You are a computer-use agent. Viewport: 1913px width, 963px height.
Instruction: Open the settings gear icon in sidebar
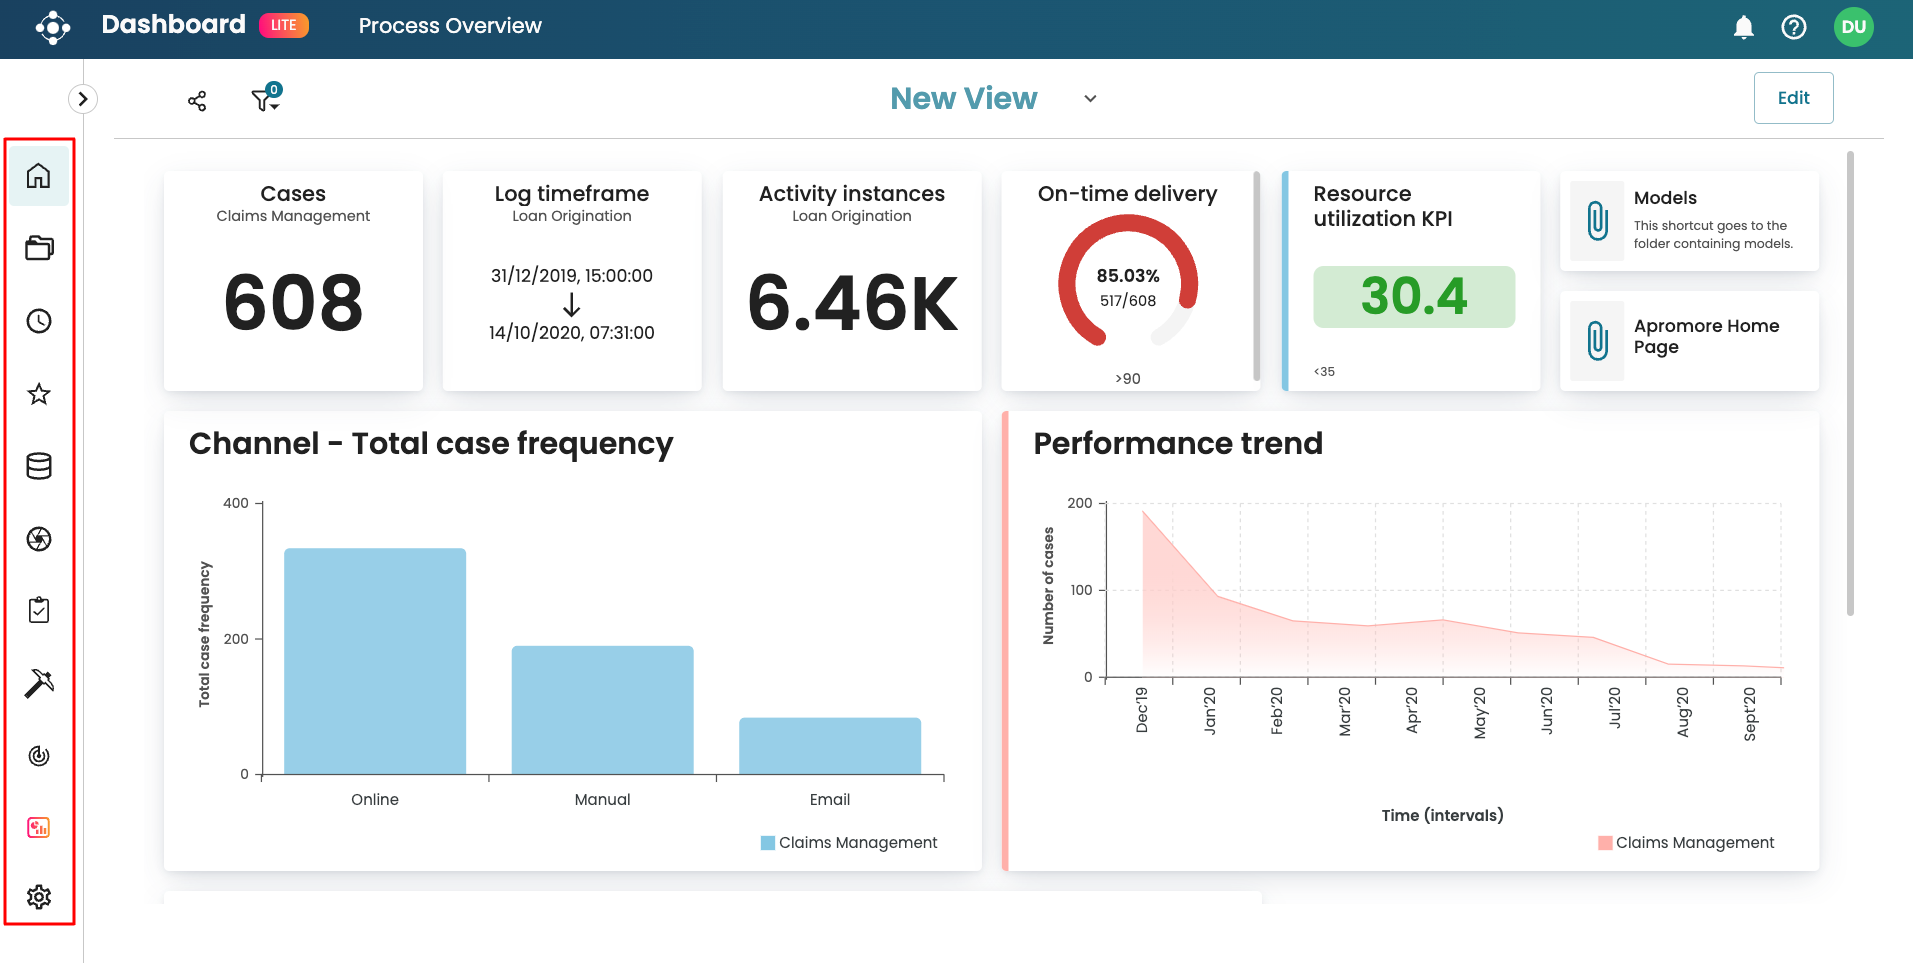click(x=39, y=897)
